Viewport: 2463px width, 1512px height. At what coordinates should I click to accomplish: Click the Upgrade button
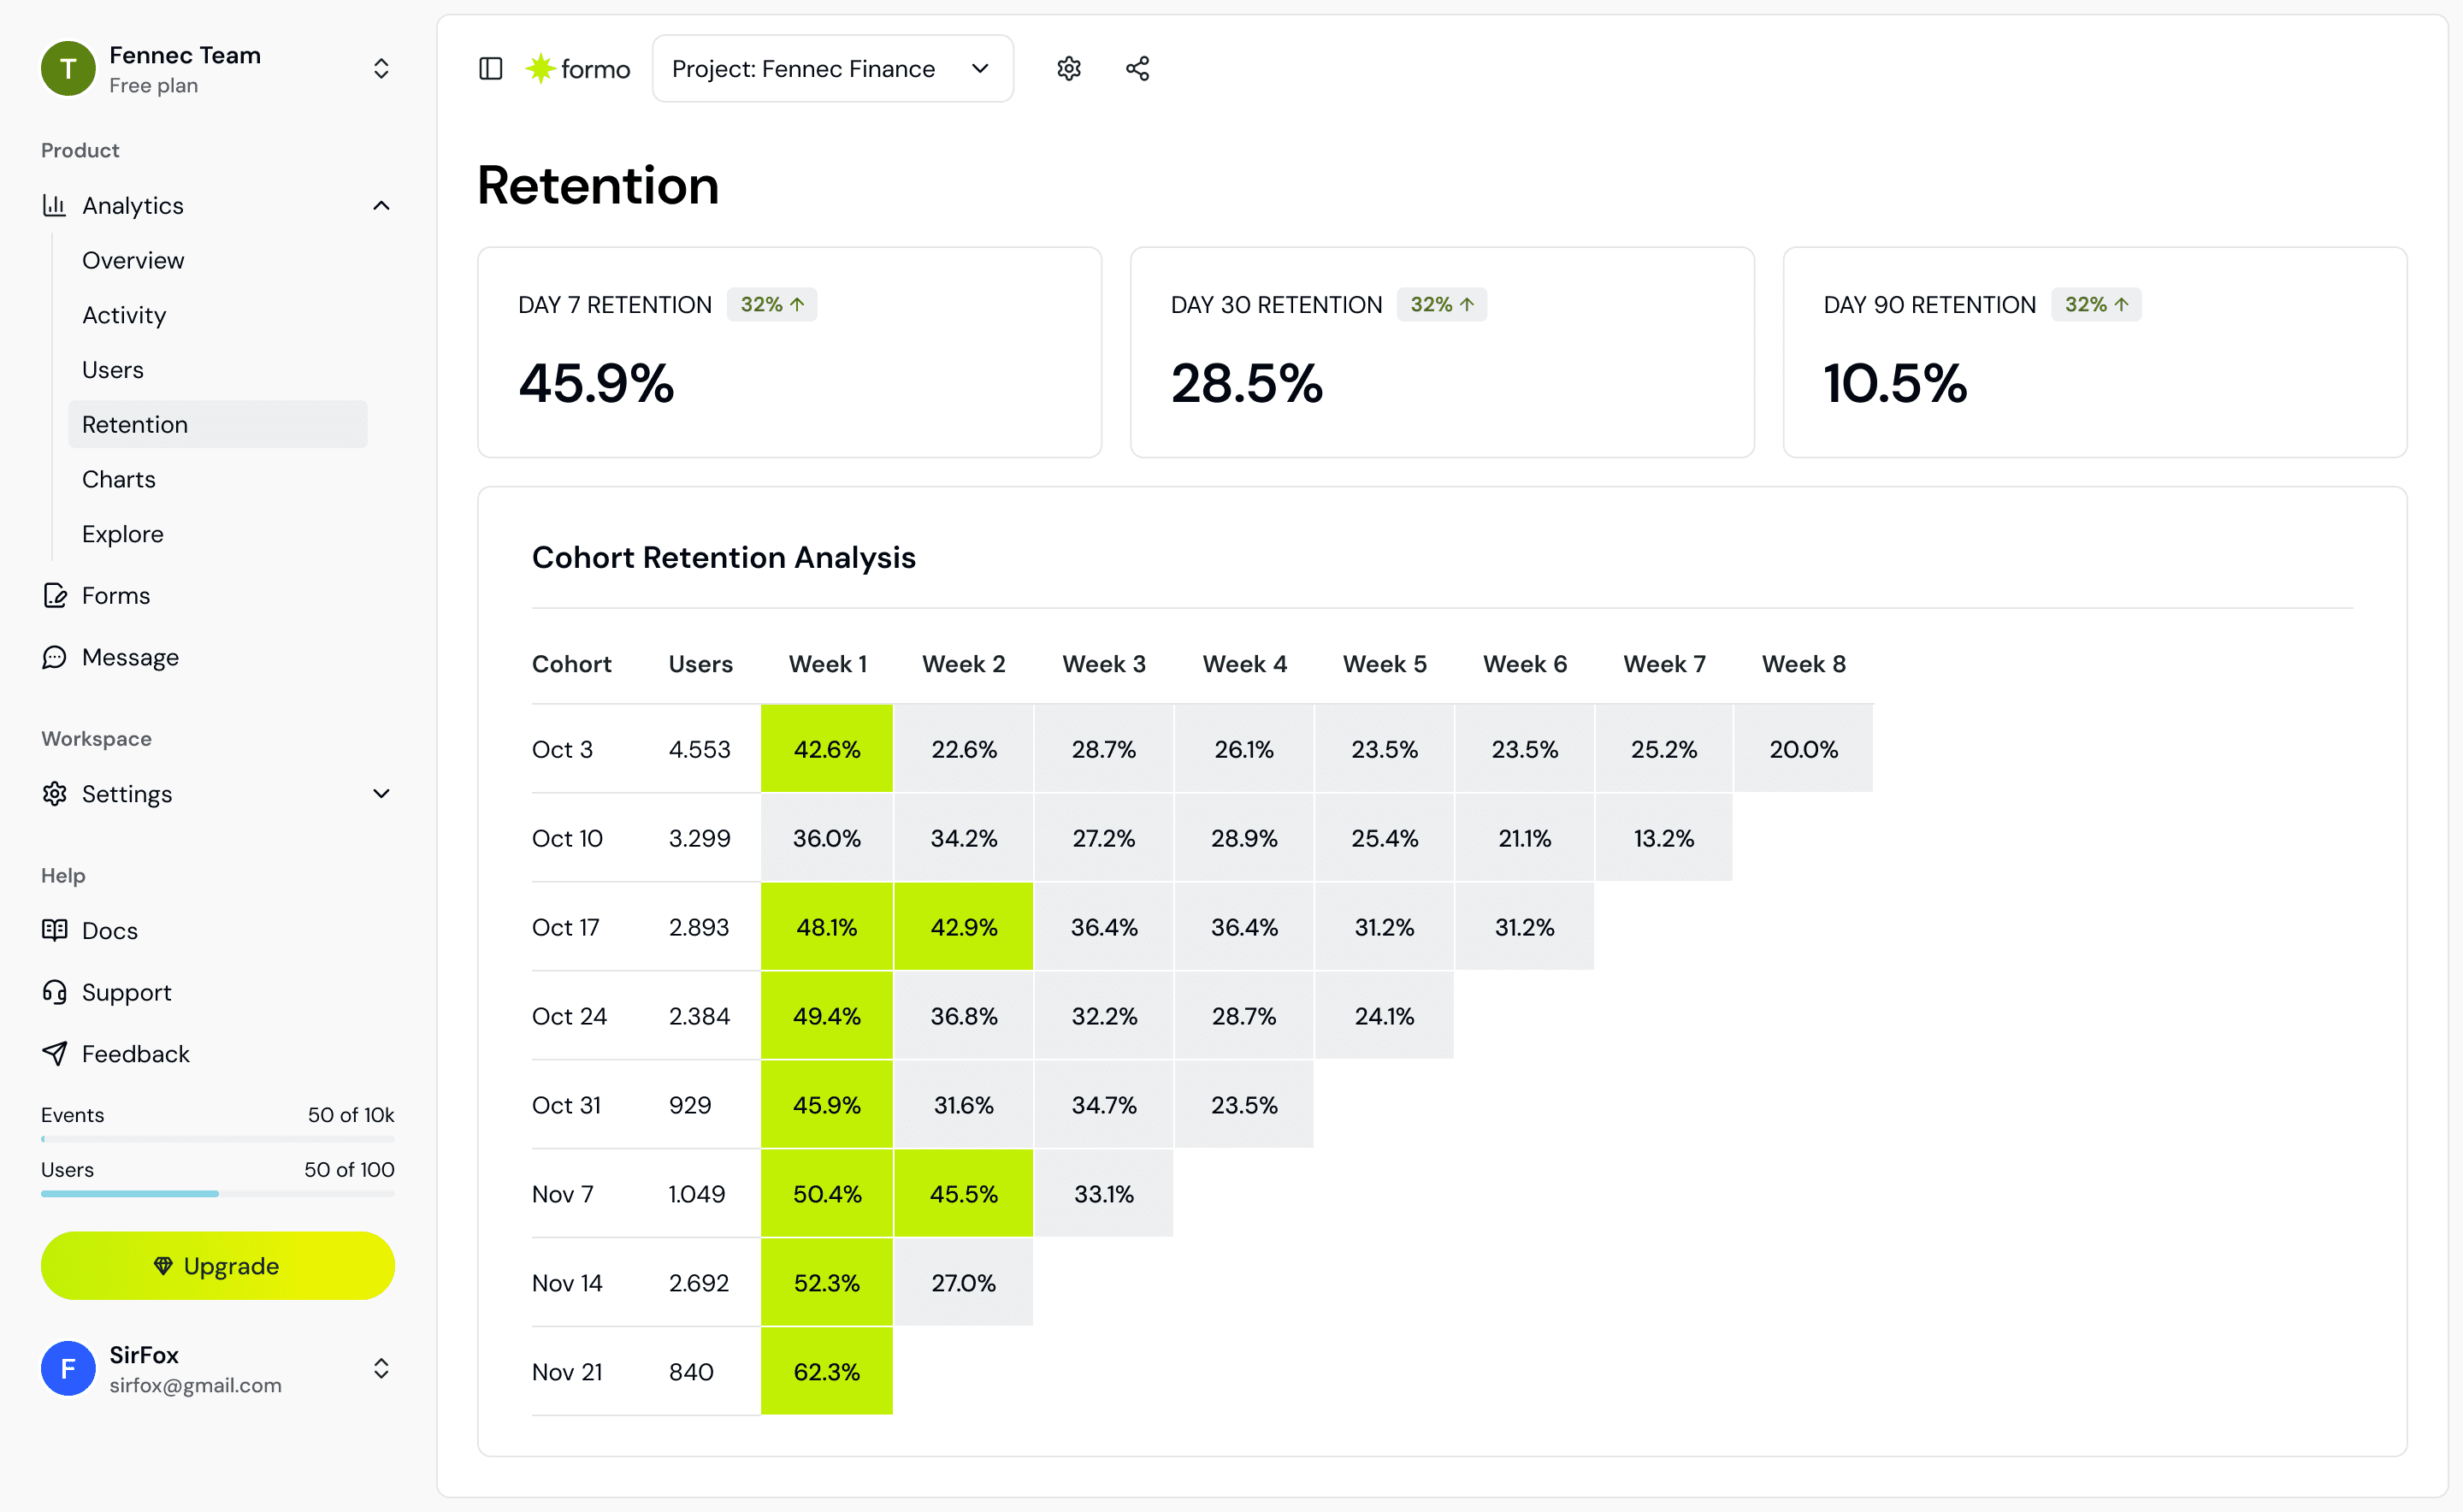coord(217,1266)
